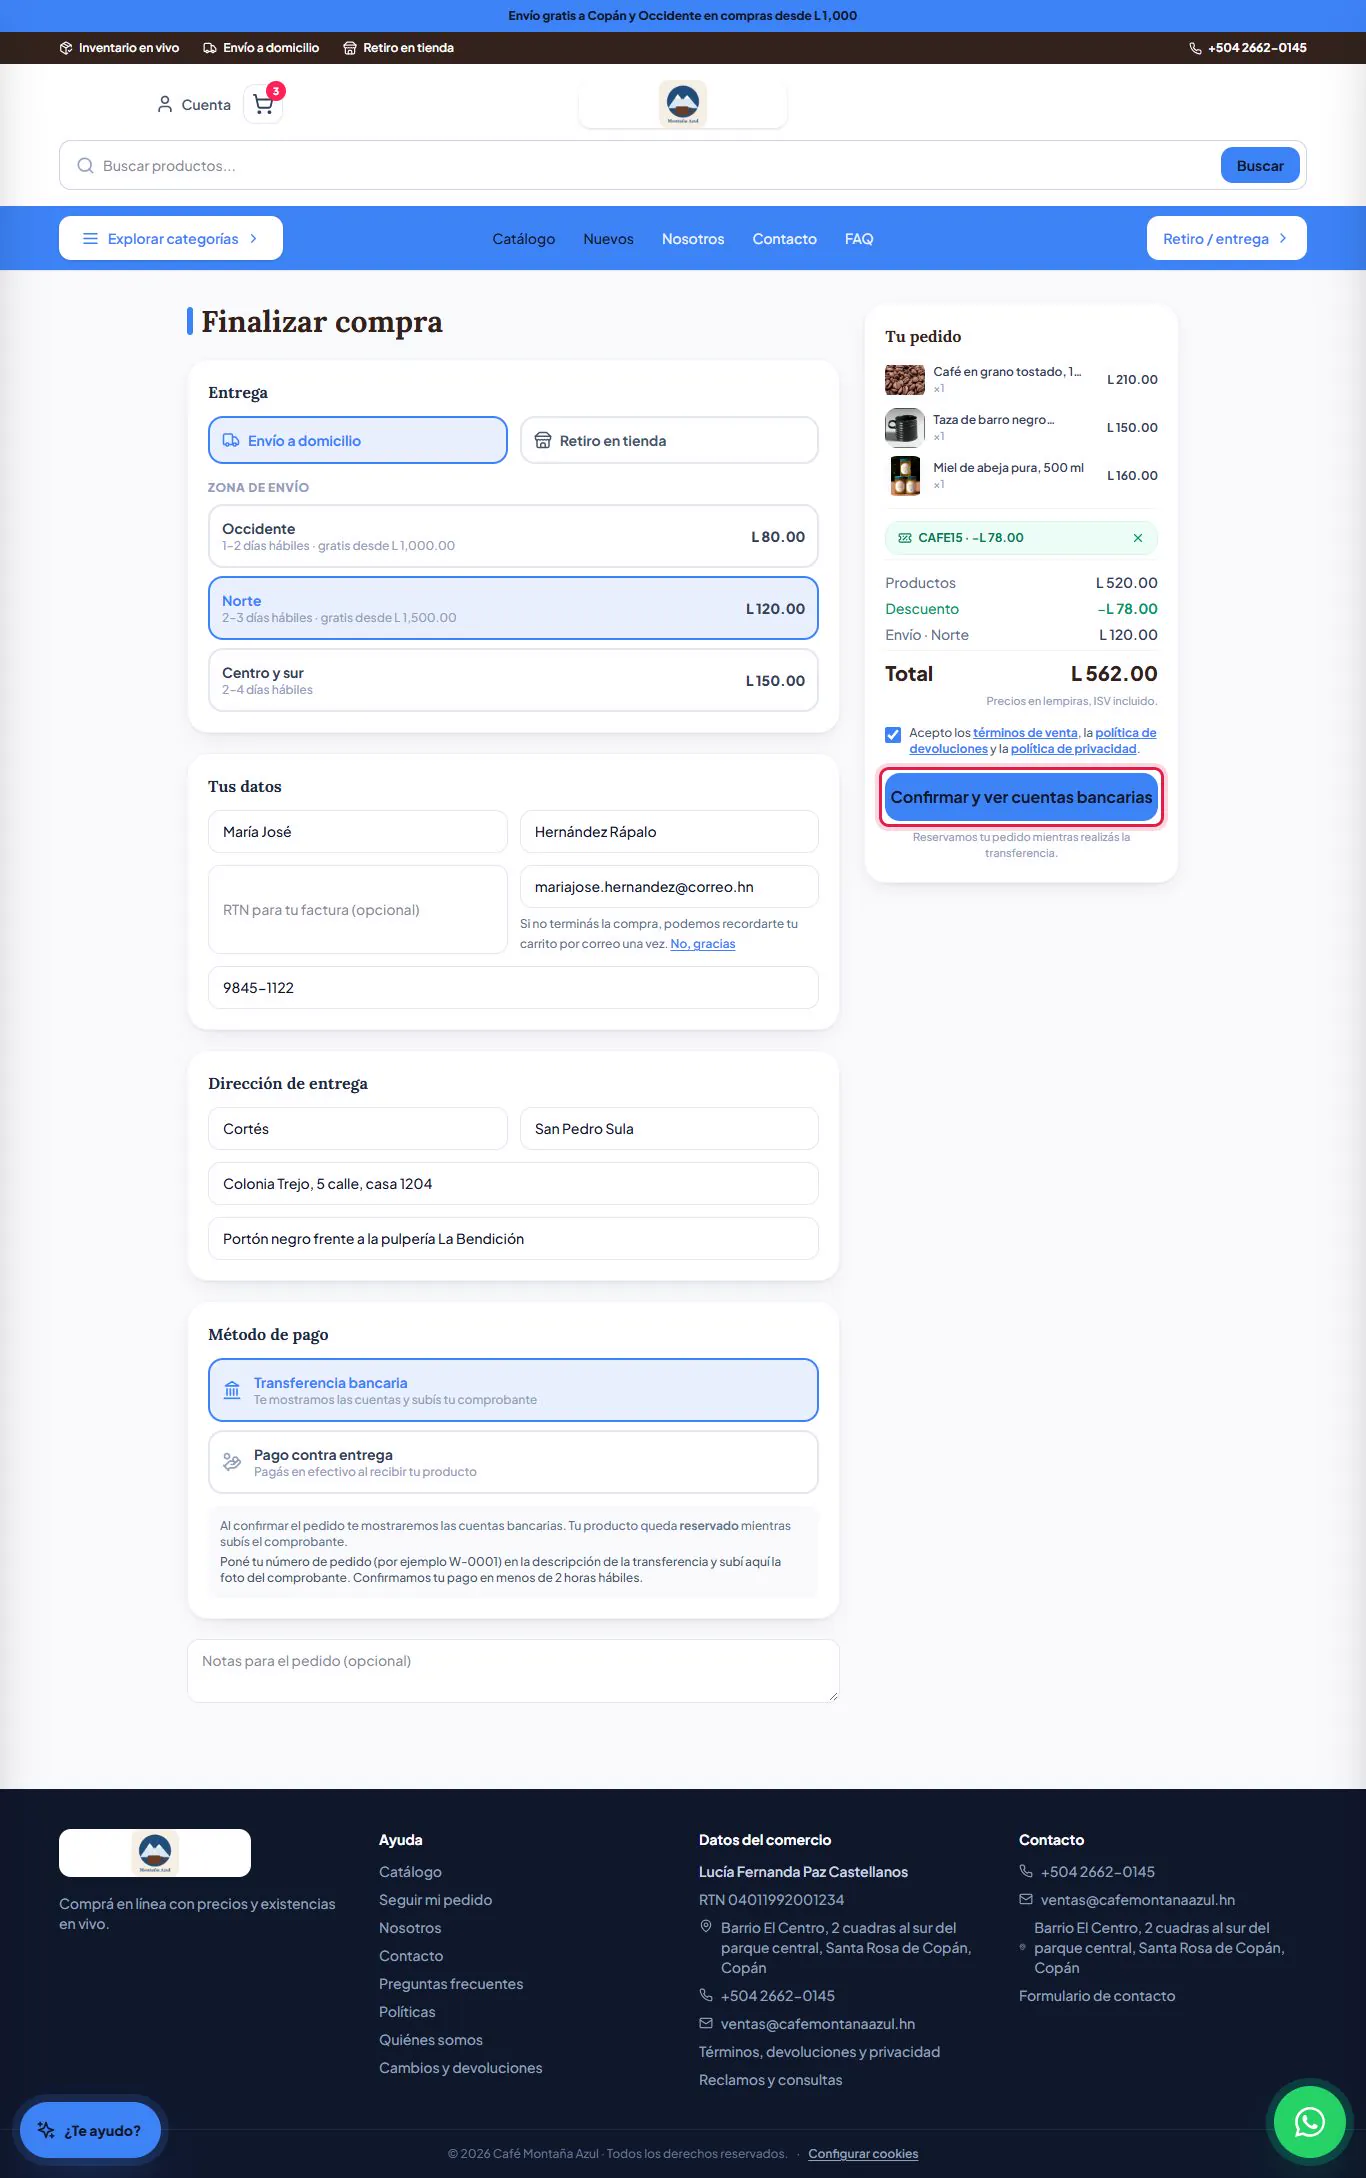
Task: Choose the Centro y sur shipping zone
Action: [x=513, y=680]
